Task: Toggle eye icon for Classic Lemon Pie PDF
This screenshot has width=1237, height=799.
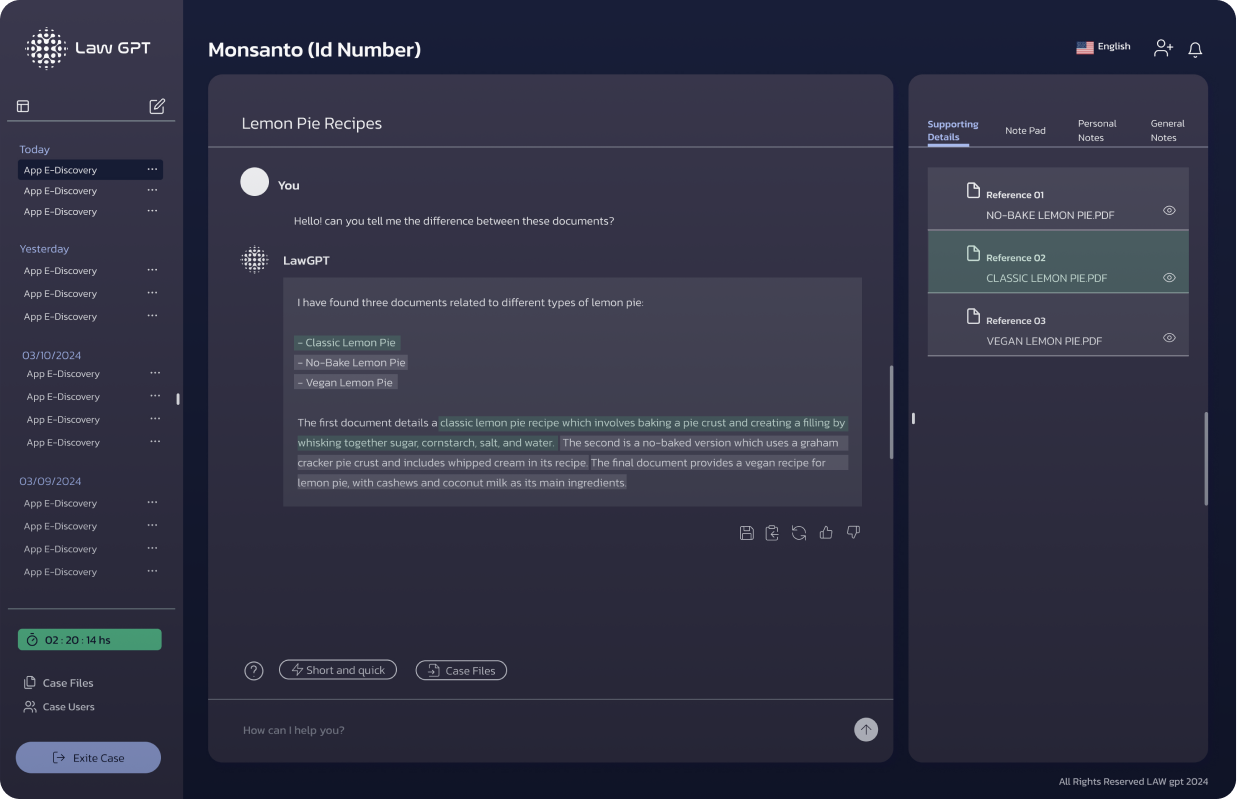Action: [1169, 278]
